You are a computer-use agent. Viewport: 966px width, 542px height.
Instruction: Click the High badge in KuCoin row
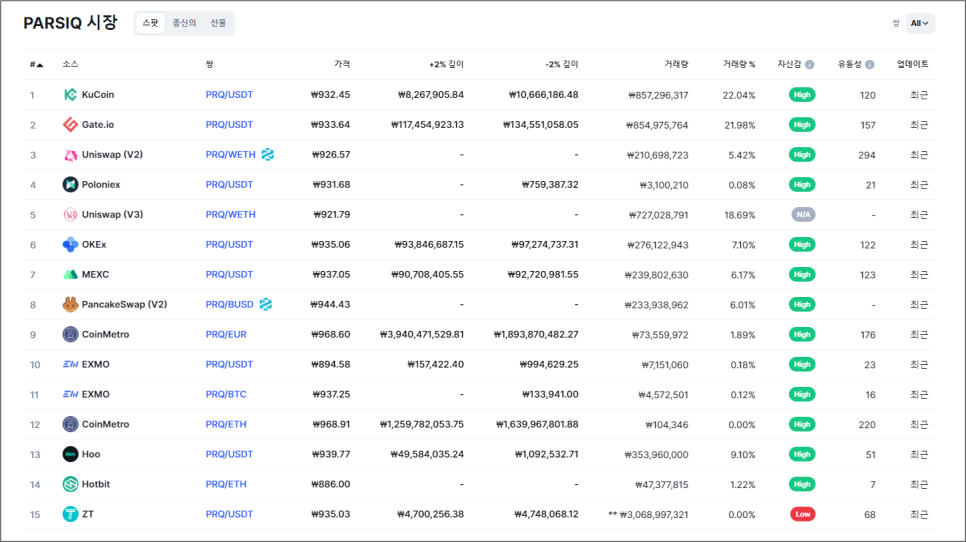click(x=802, y=95)
